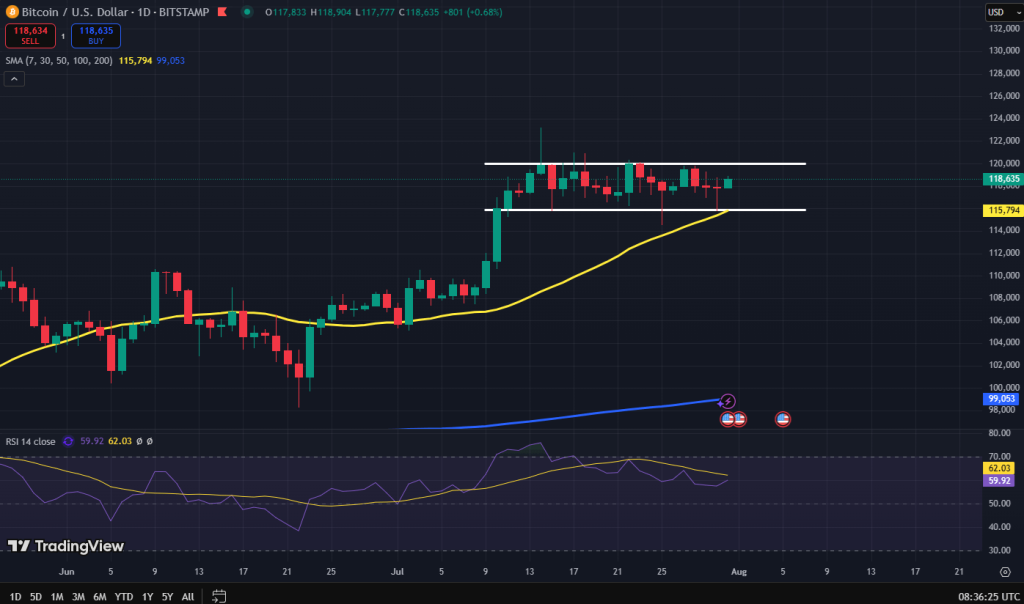Choose the YTD time range
Viewport: 1024px width, 604px height.
point(124,597)
